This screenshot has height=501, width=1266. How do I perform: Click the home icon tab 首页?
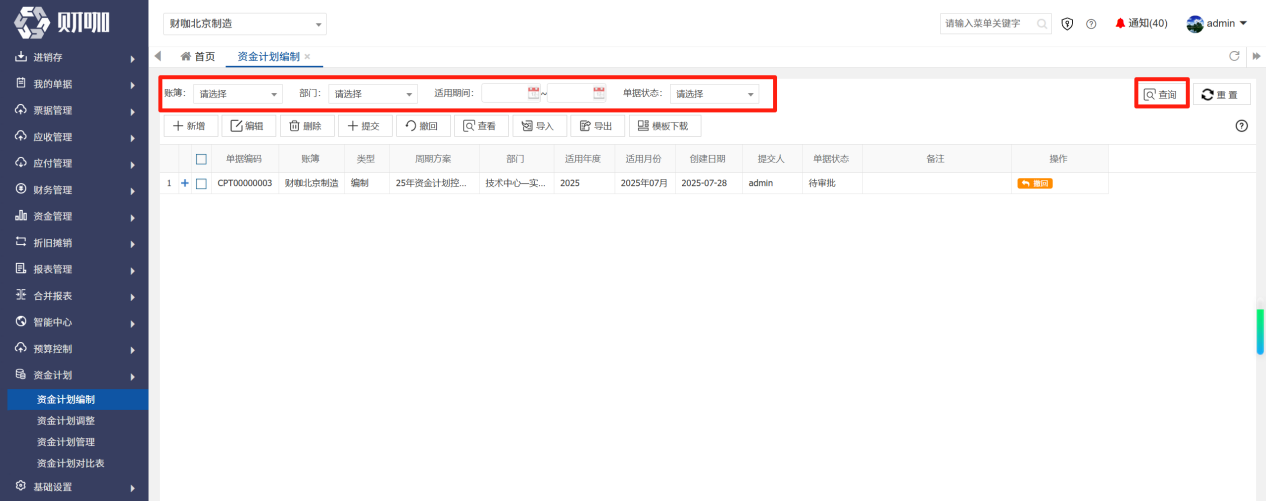(x=197, y=56)
